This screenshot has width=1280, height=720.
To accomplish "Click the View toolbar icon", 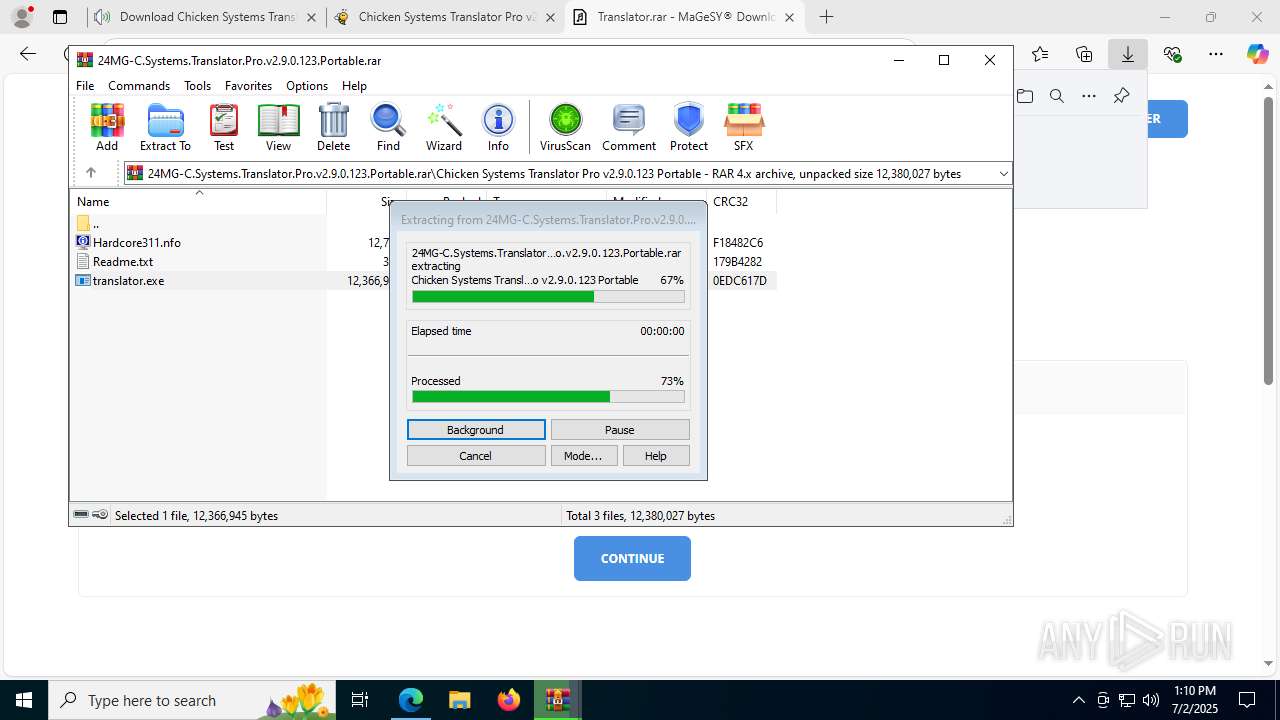I will pos(278,127).
